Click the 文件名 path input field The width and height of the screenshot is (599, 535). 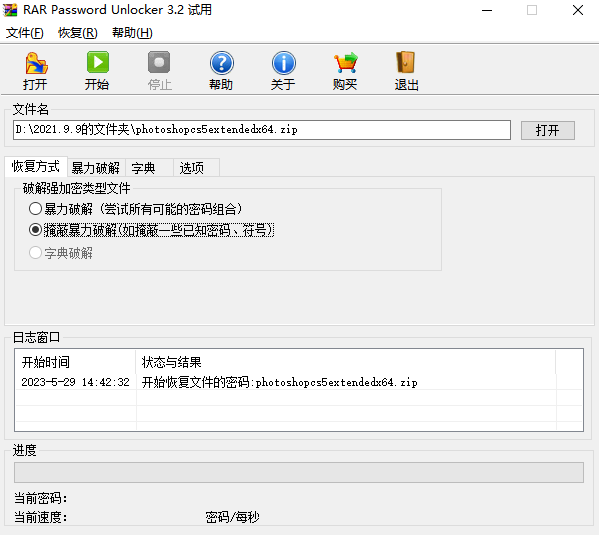pyautogui.click(x=262, y=130)
